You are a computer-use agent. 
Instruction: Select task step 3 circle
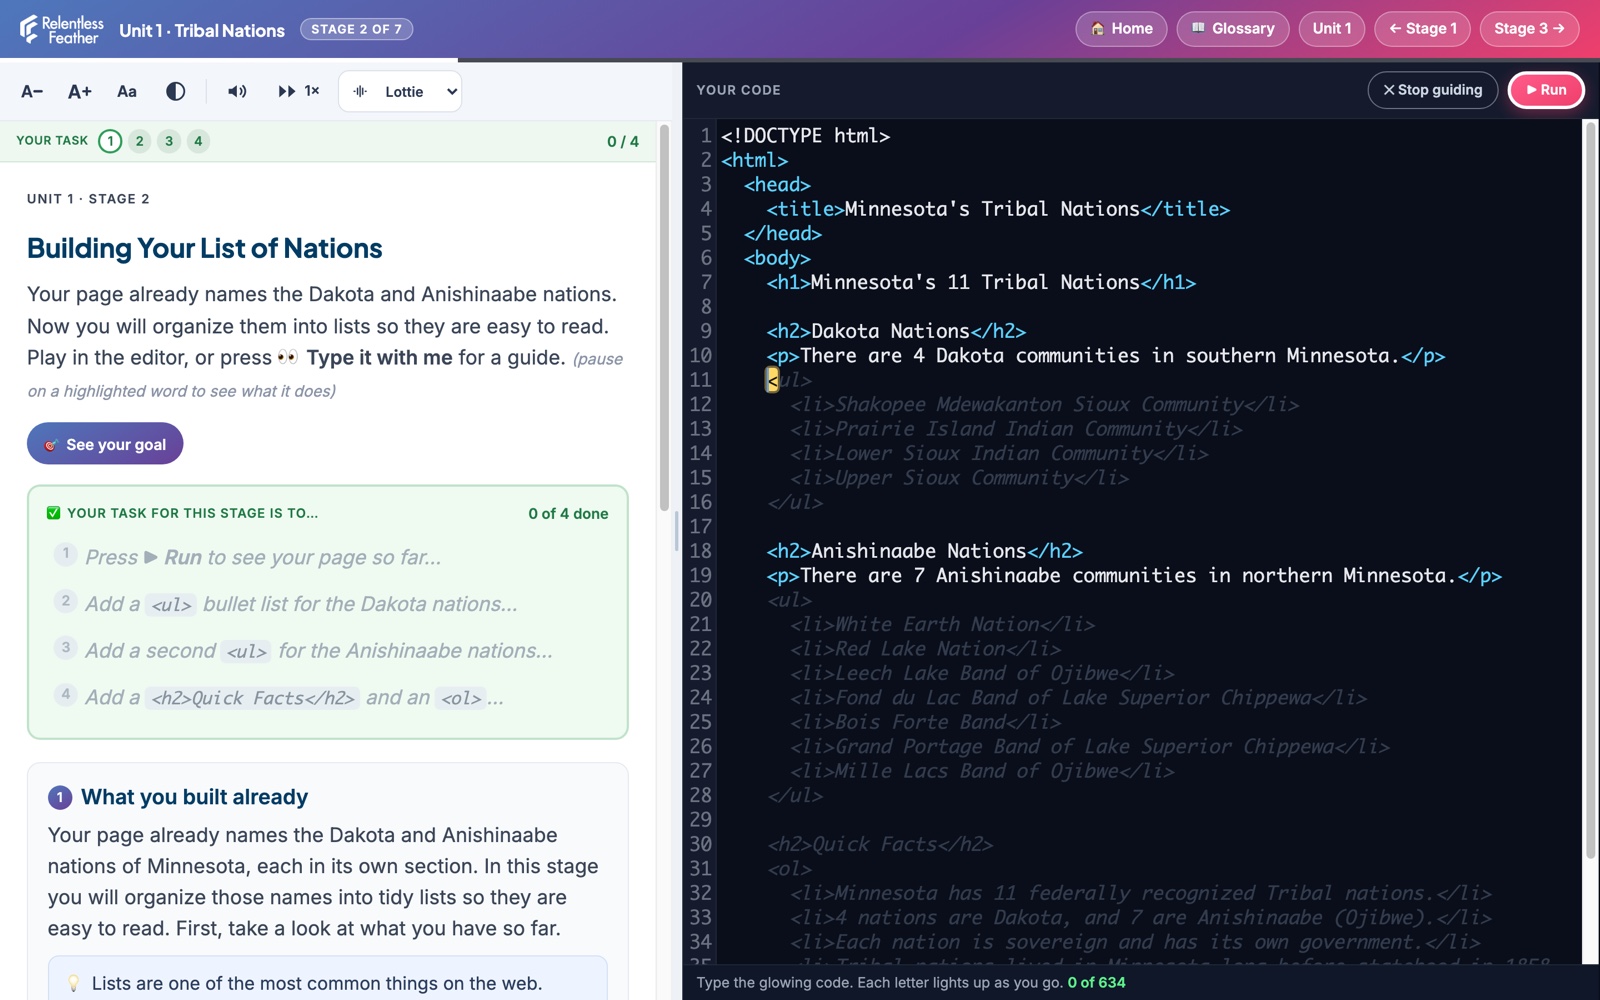169,141
